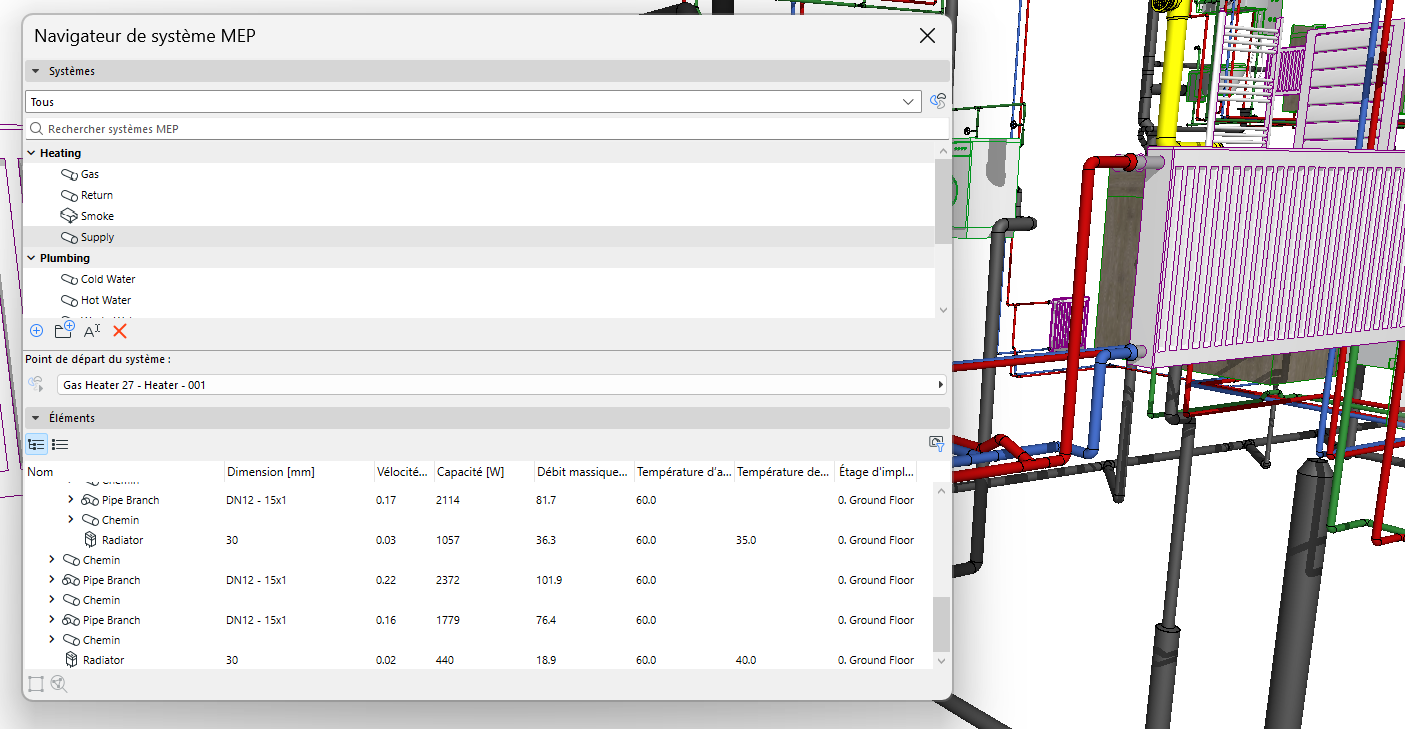The width and height of the screenshot is (1405, 729).
Task: Click the 101.9 mass flow cell
Action: [x=549, y=580]
